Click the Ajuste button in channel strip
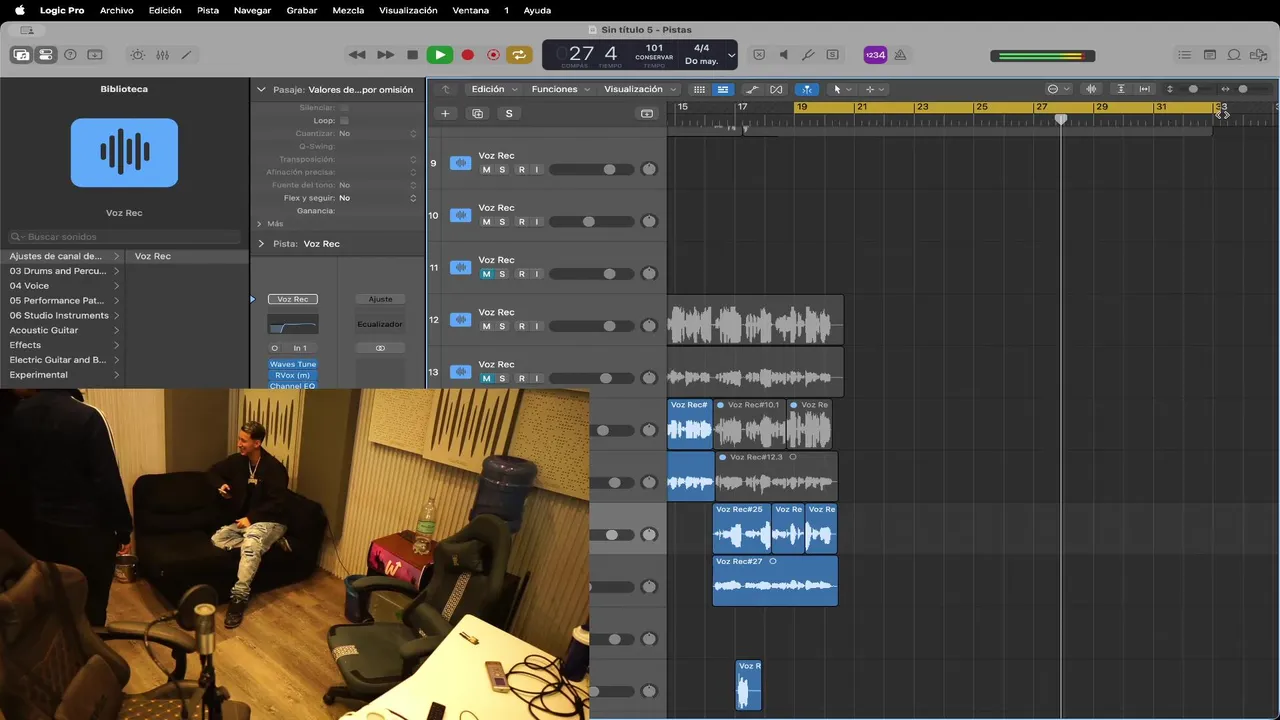1280x720 pixels. pyautogui.click(x=380, y=299)
